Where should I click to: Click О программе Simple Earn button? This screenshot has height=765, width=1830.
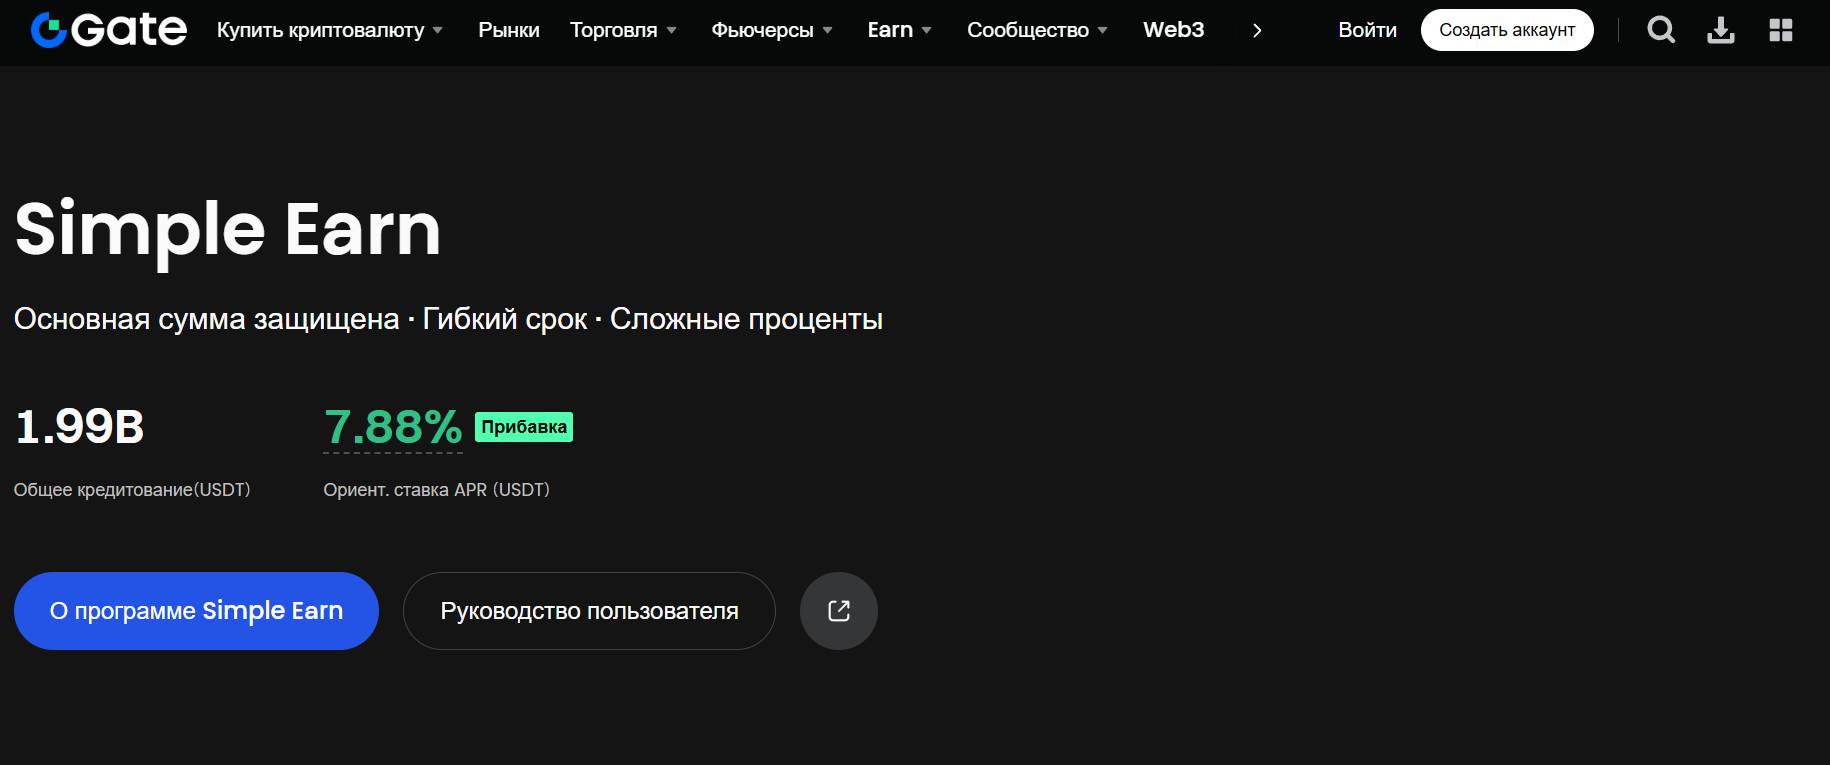[196, 611]
